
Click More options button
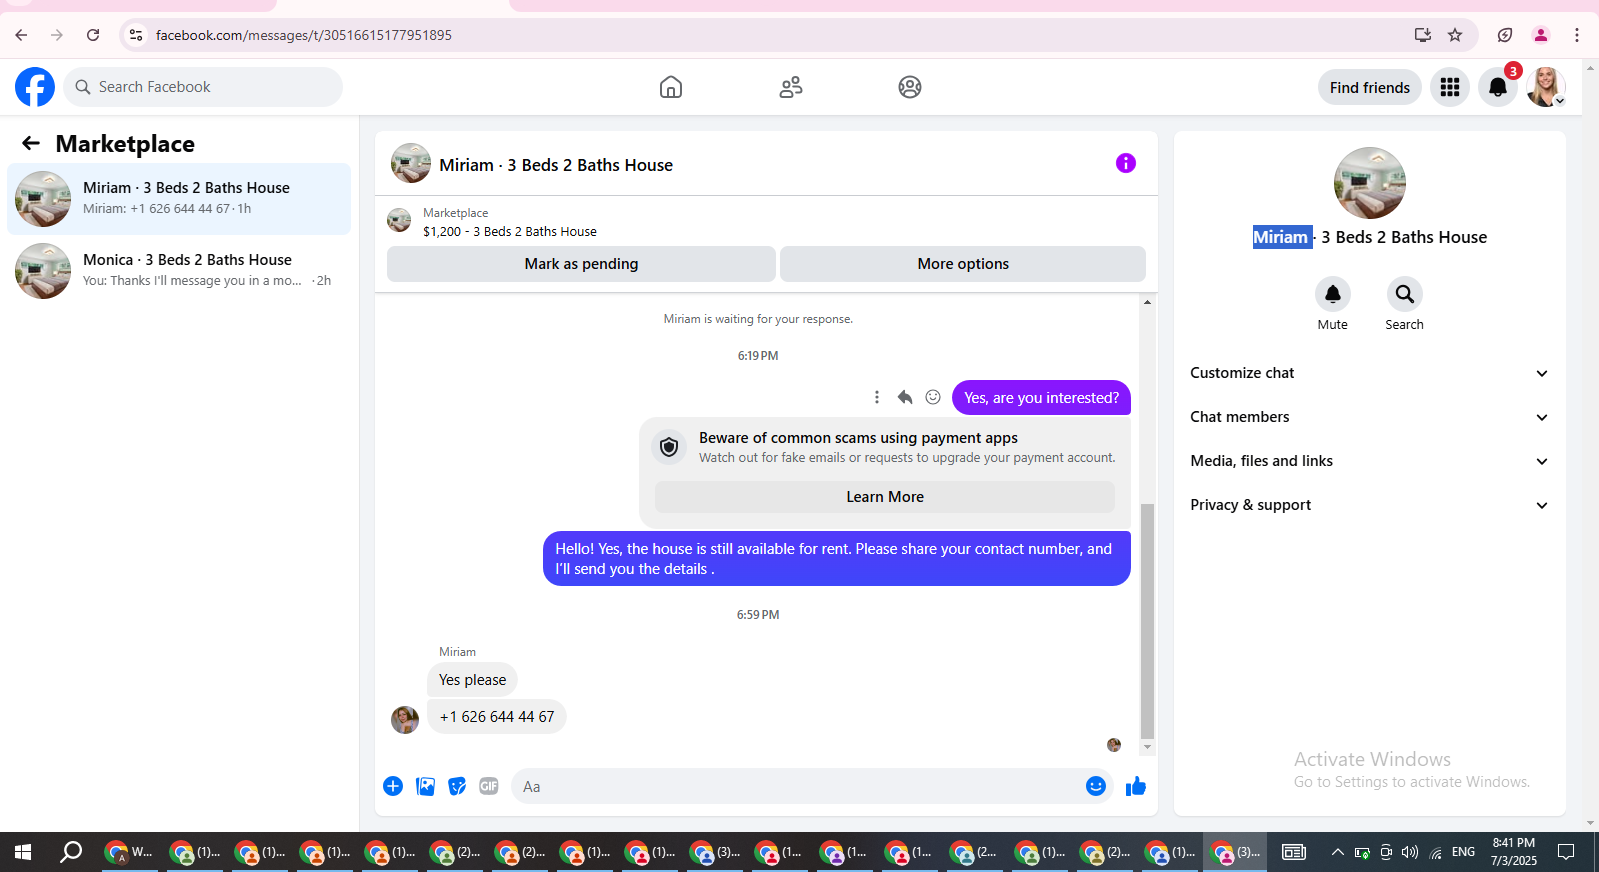pyautogui.click(x=963, y=264)
